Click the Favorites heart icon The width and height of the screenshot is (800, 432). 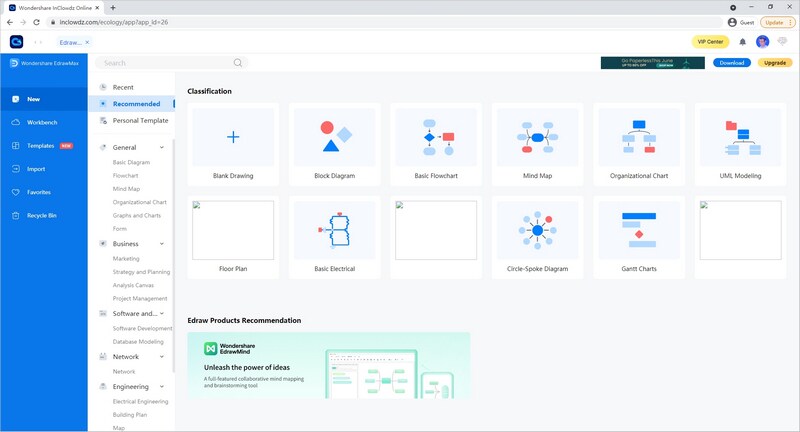coord(16,192)
